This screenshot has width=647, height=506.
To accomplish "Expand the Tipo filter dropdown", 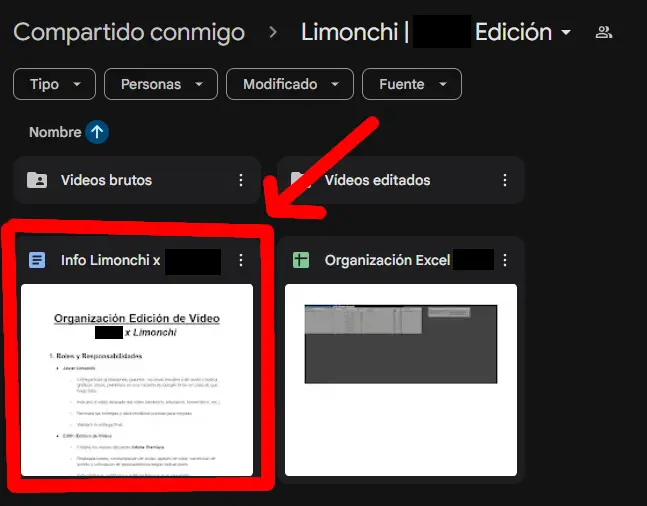I will pos(54,85).
